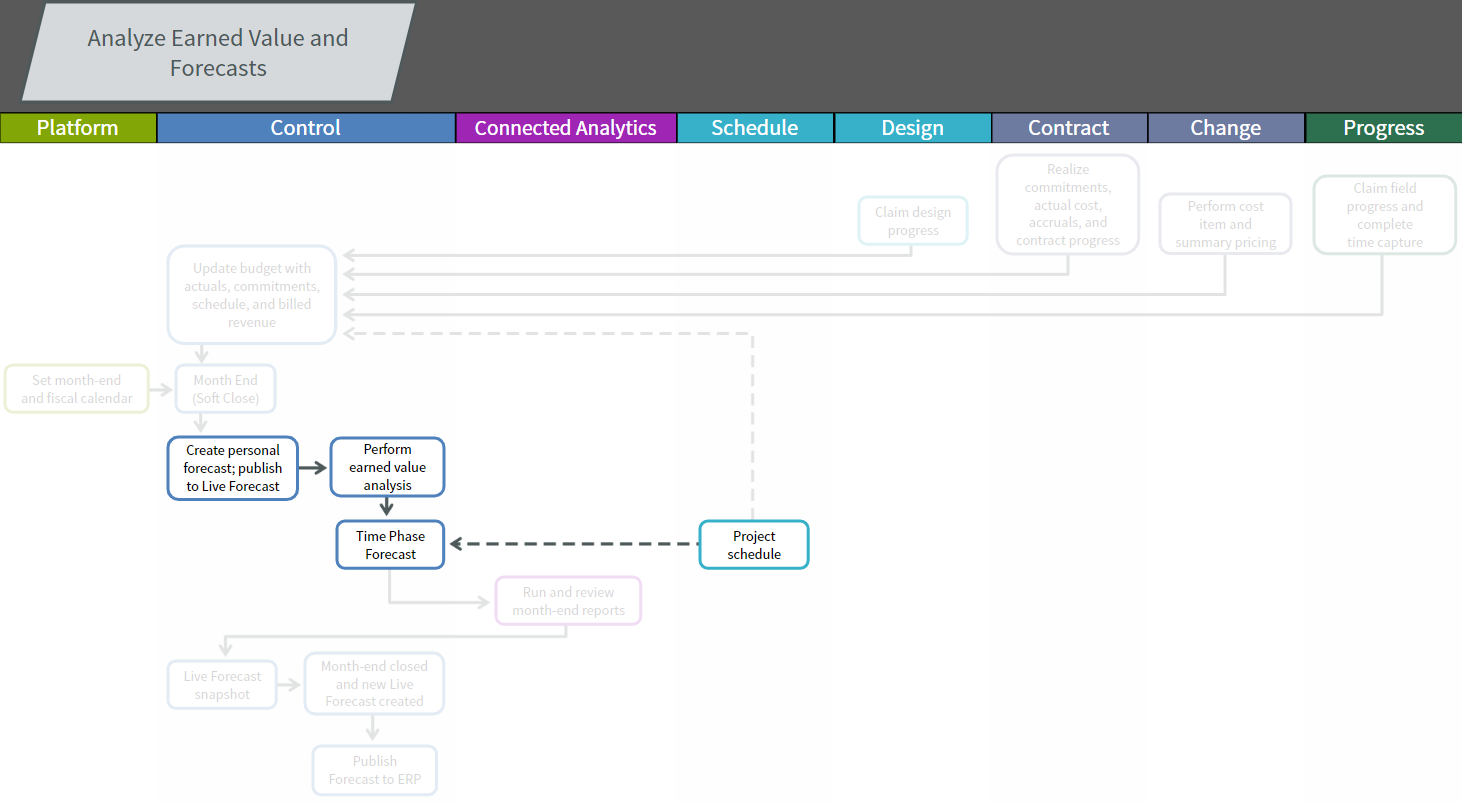
Task: Select Run and review month-end reports
Action: (568, 601)
